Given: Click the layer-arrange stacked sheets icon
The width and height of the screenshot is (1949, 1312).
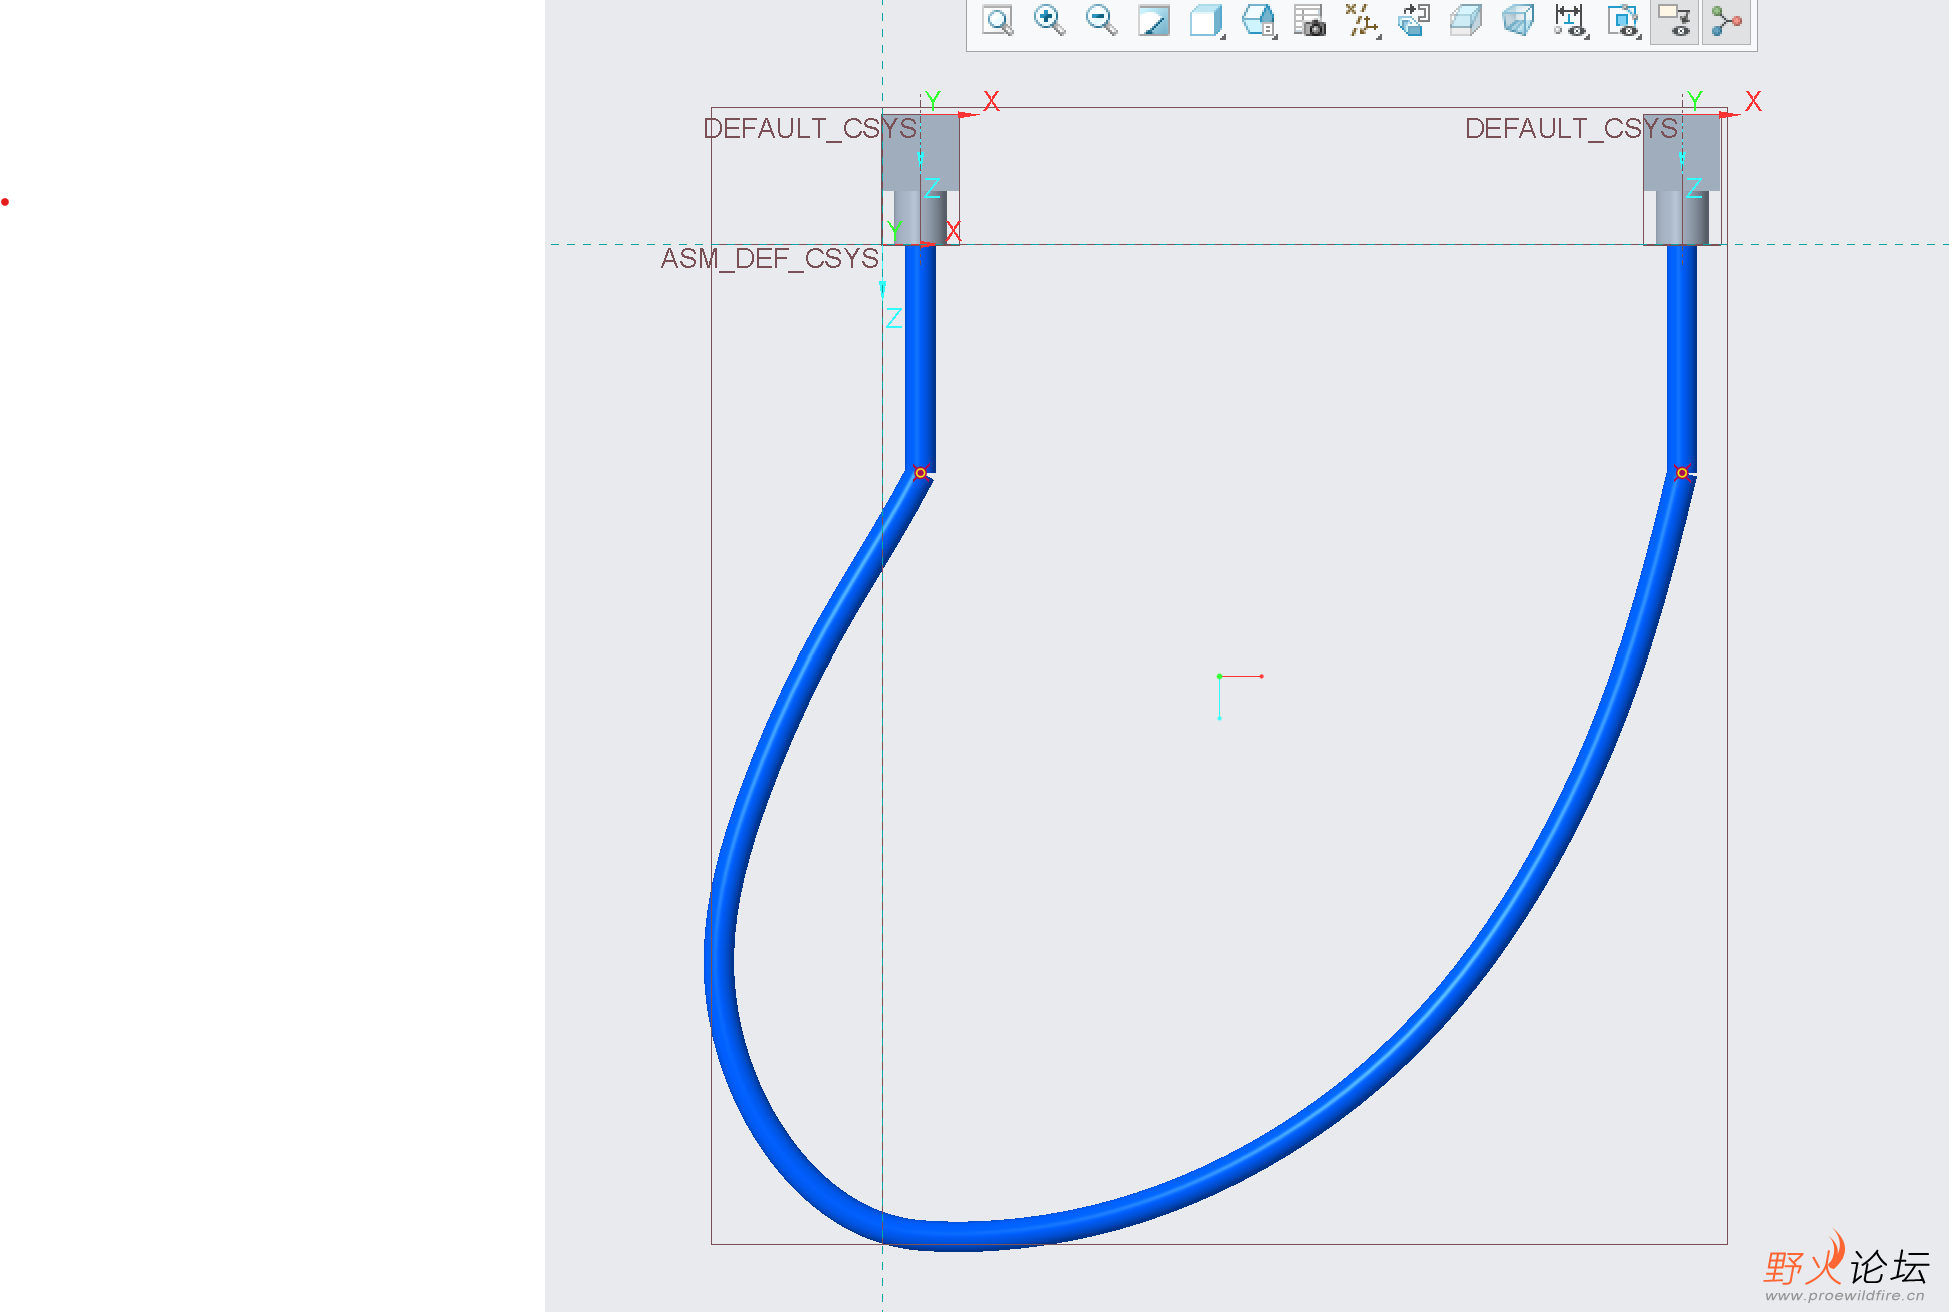Looking at the screenshot, I should 1414,21.
